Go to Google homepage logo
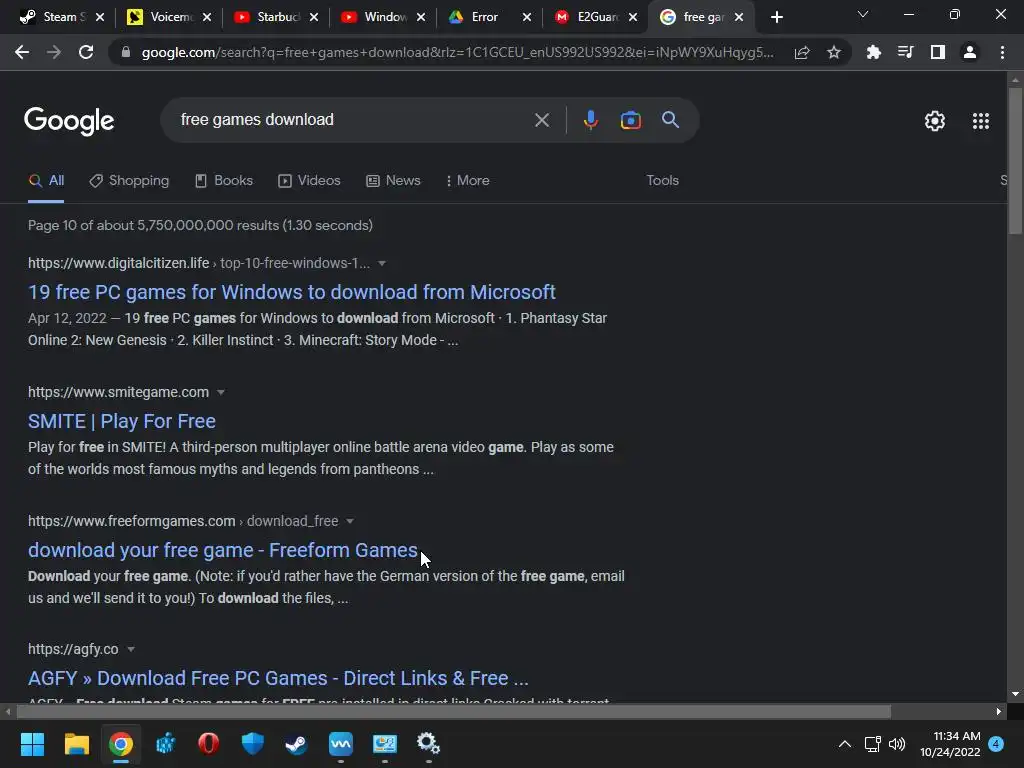Image resolution: width=1024 pixels, height=768 pixels. [x=69, y=121]
